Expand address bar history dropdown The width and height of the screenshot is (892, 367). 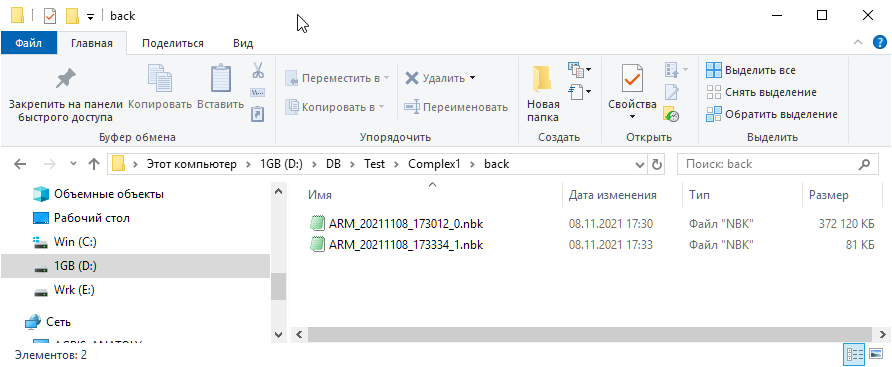(640, 164)
